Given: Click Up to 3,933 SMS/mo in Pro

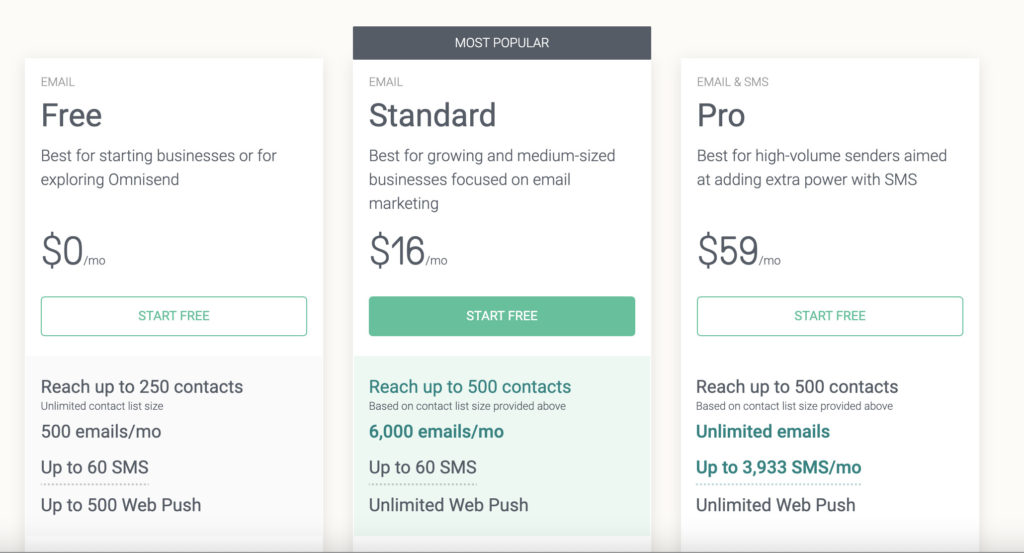Looking at the screenshot, I should point(778,467).
